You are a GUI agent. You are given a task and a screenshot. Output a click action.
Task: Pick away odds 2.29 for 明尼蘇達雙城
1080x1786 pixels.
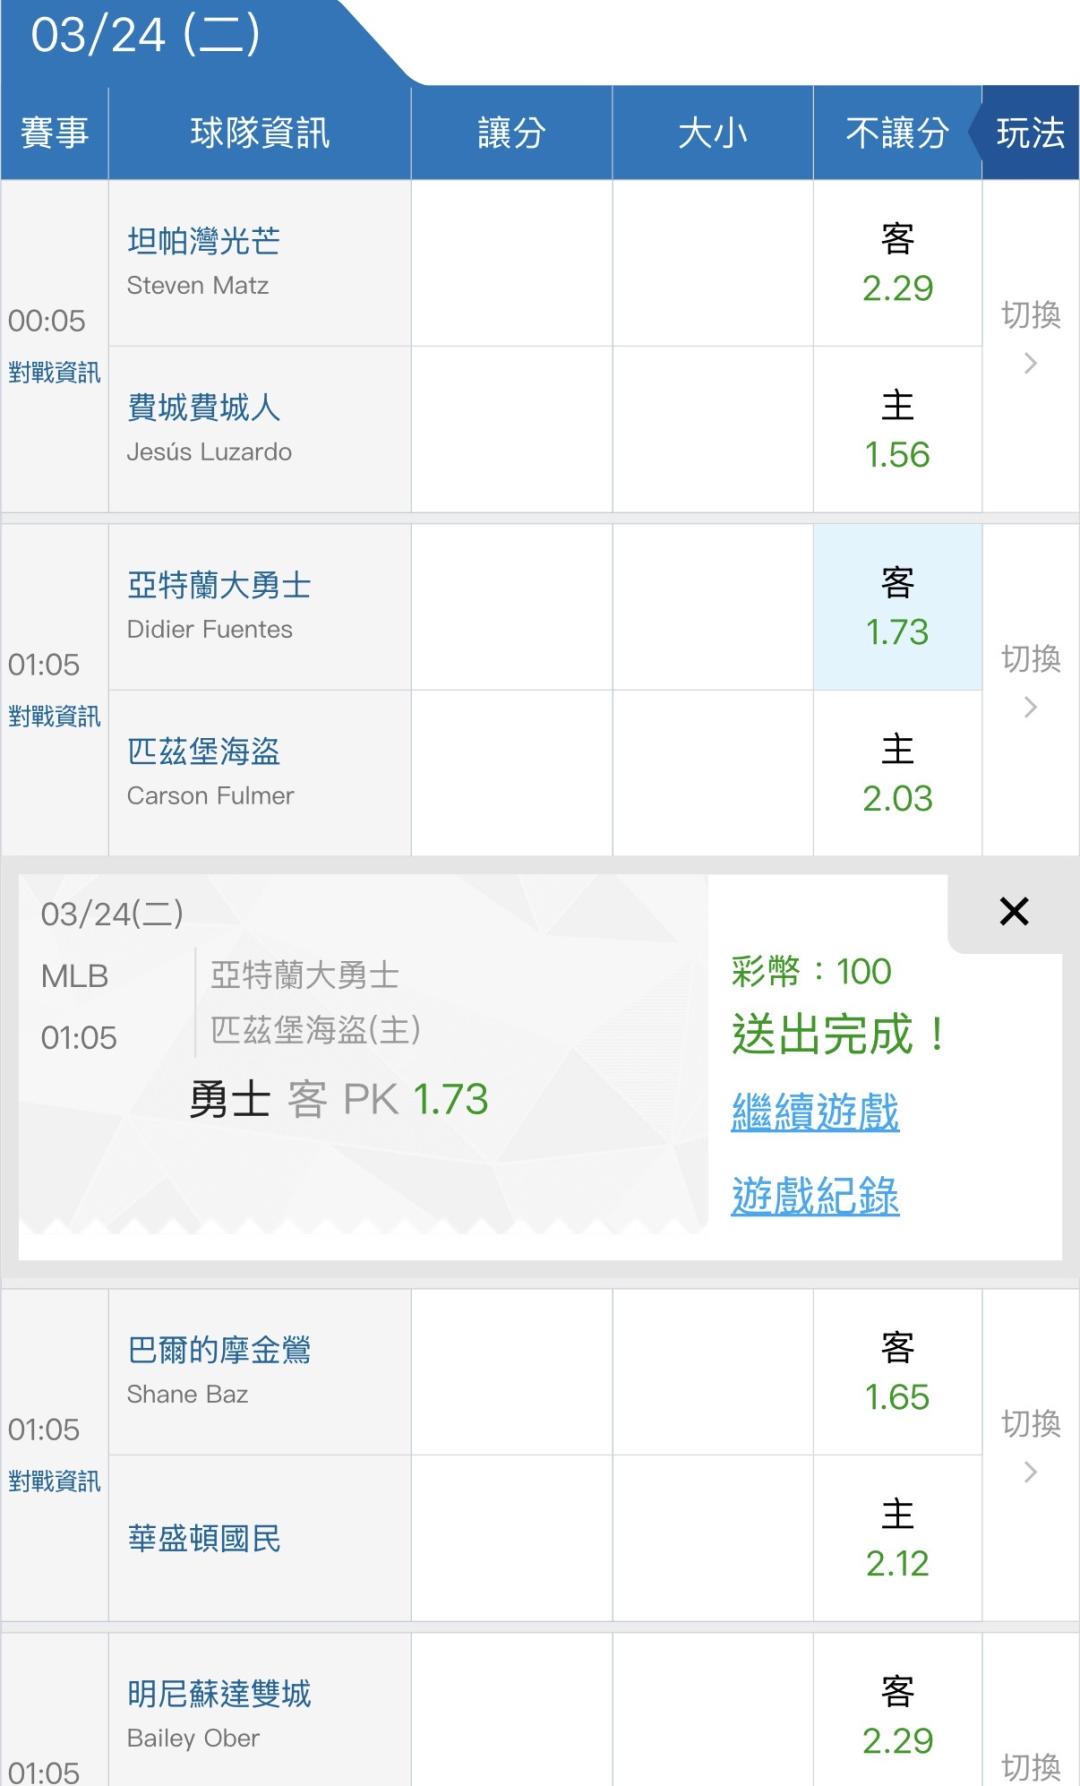(x=897, y=1716)
